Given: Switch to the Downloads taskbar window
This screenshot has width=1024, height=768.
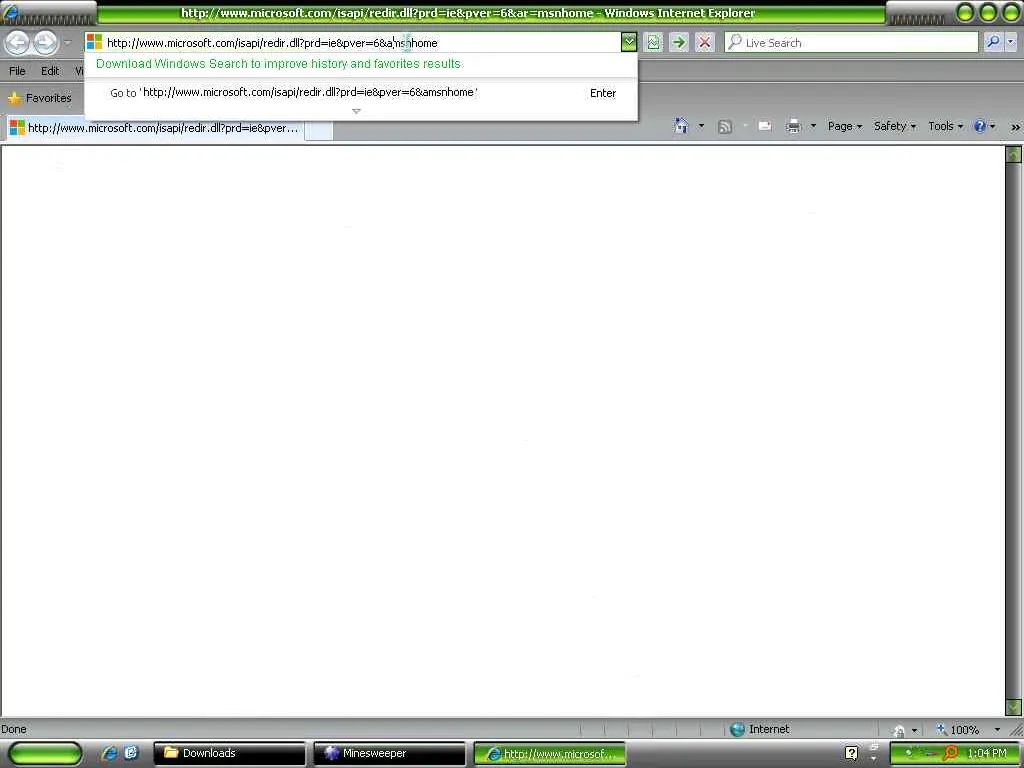Looking at the screenshot, I should click(x=229, y=754).
